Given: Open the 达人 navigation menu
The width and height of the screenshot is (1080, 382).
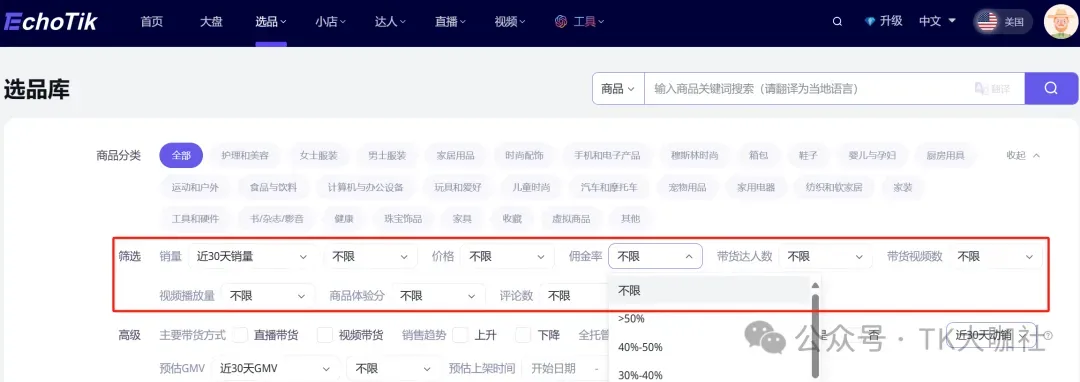Looking at the screenshot, I should tap(391, 21).
